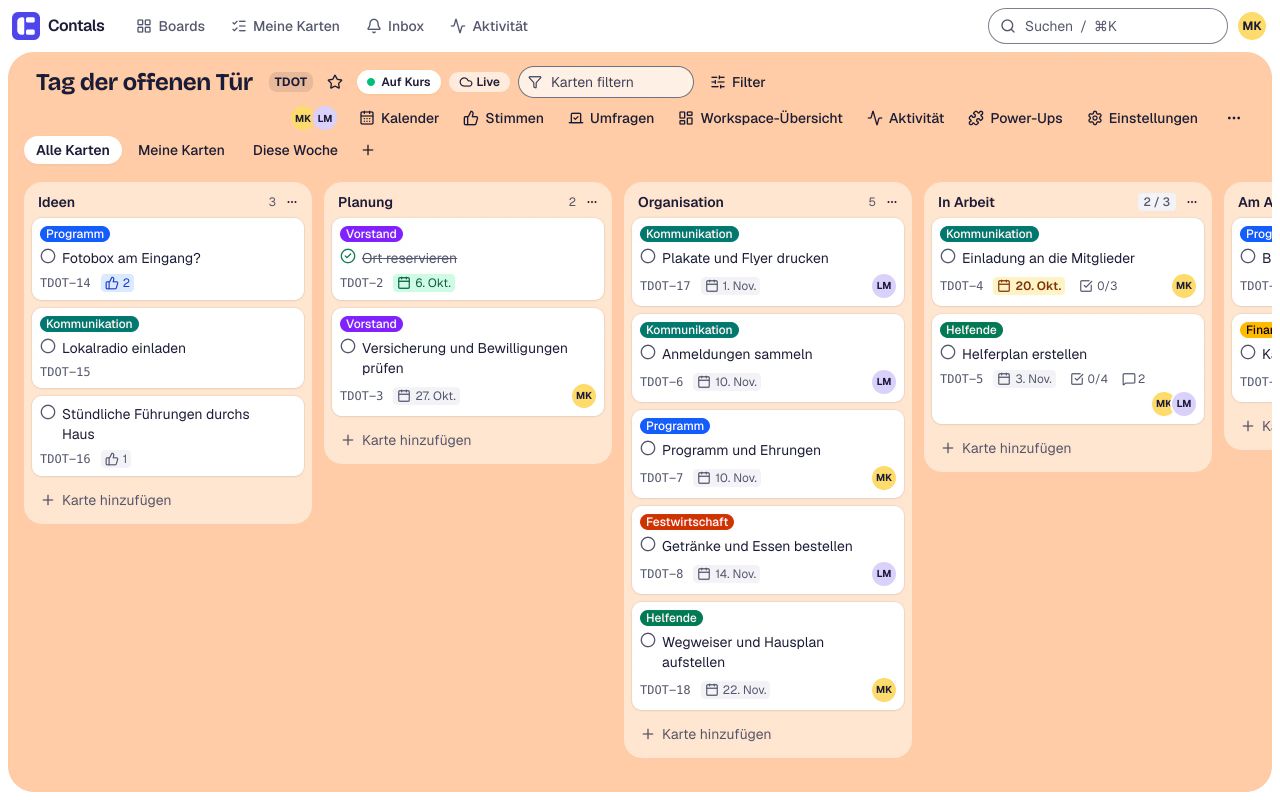Add a new board view with plus icon
Image resolution: width=1280 pixels, height=800 pixels.
click(x=368, y=150)
